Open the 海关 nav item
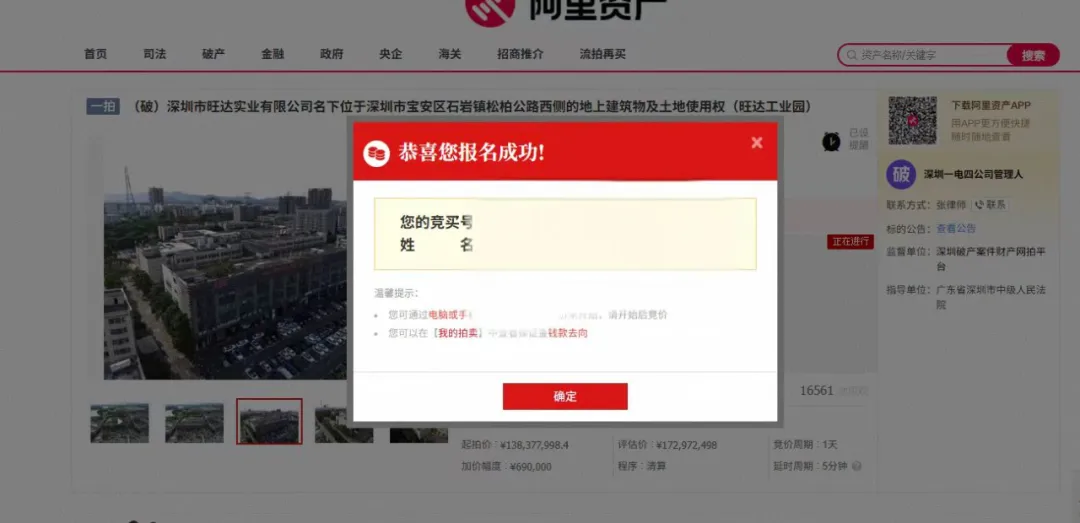The image size is (1080, 523). pos(450,54)
